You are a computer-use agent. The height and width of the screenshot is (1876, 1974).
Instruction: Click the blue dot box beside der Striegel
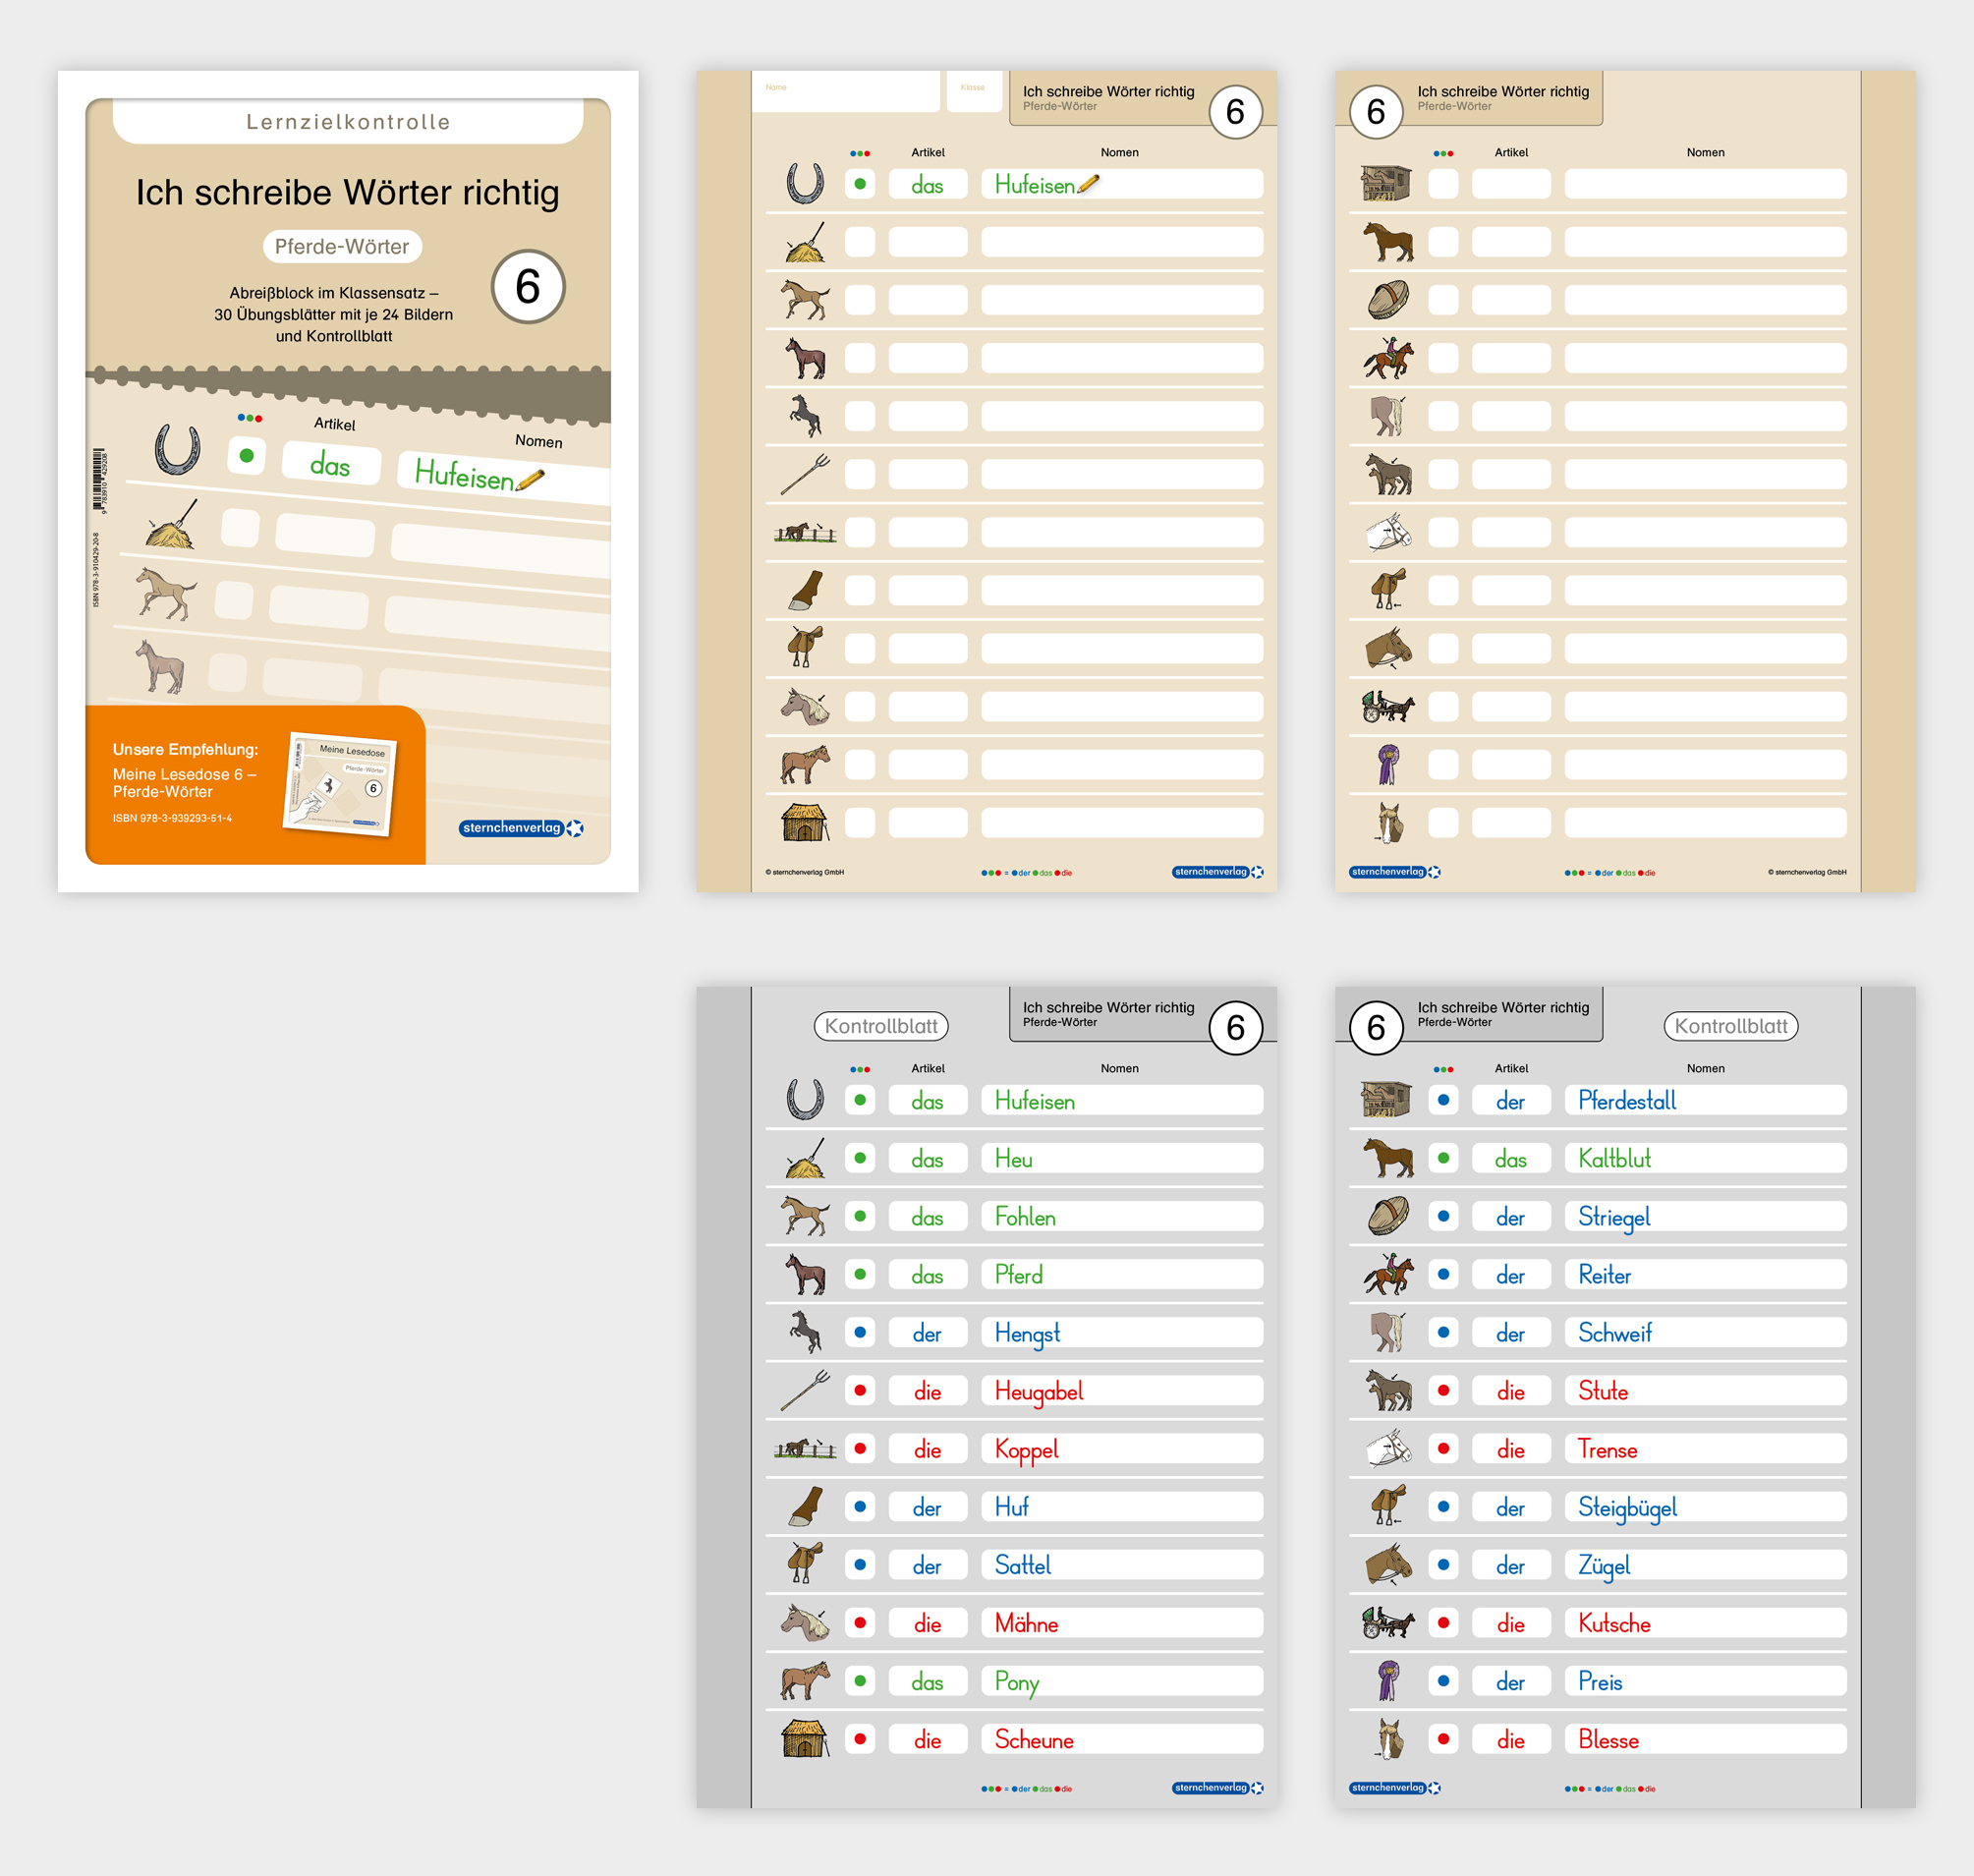tap(1443, 1216)
